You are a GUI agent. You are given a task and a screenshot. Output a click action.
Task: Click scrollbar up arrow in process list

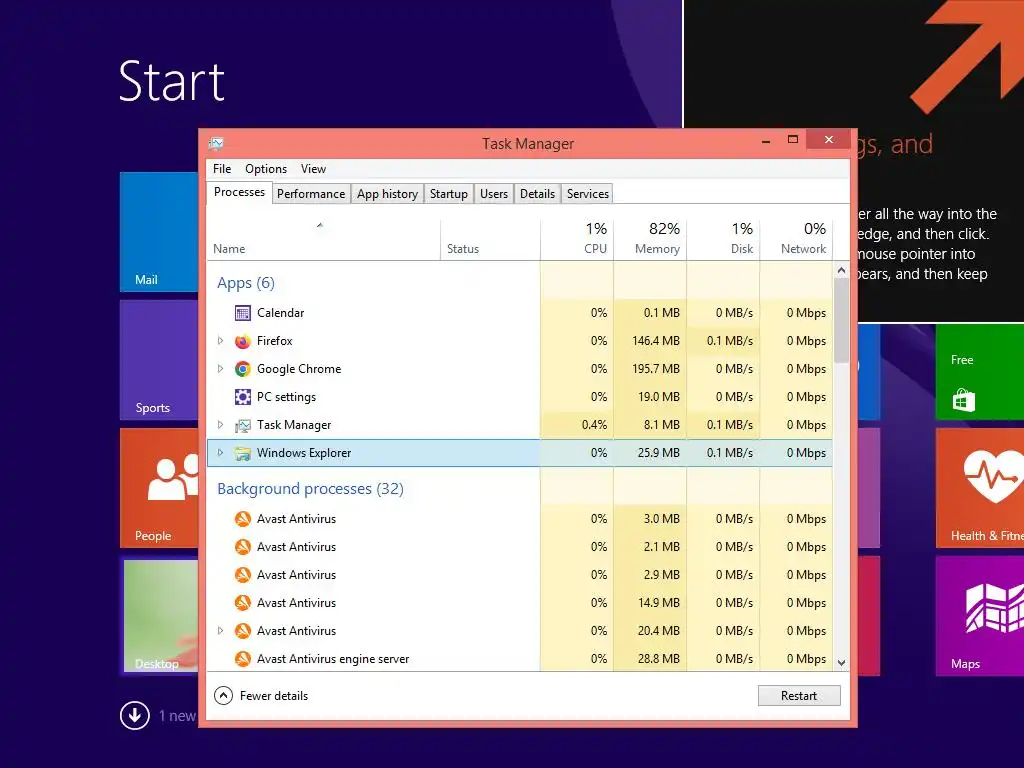[841, 270]
